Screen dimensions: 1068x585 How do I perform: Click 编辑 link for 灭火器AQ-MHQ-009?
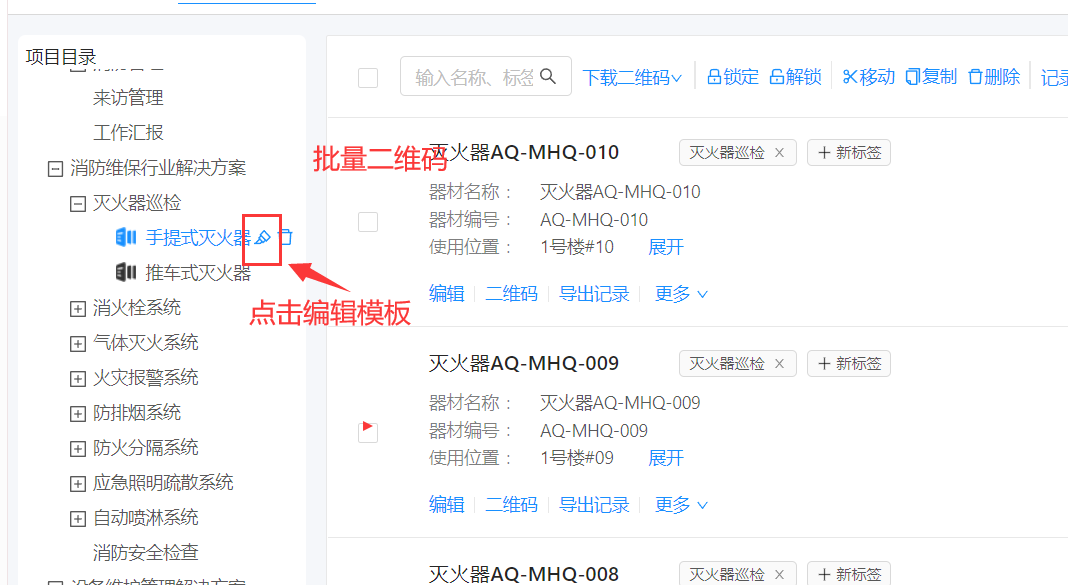click(x=446, y=505)
